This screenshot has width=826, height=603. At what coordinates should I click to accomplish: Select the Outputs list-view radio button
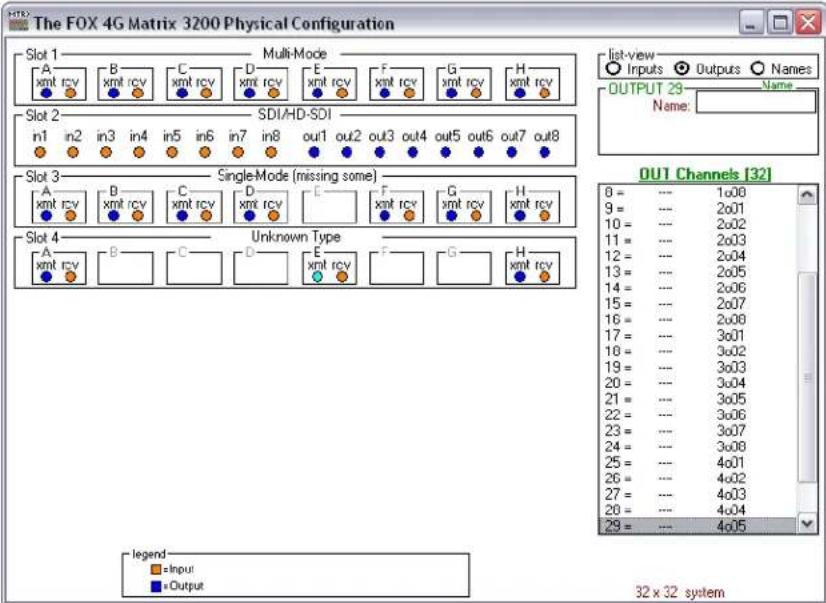click(682, 68)
